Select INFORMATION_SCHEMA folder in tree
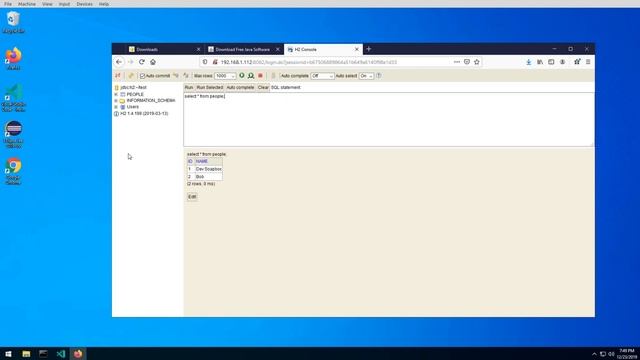This screenshot has height=360, width=640. (151, 100)
